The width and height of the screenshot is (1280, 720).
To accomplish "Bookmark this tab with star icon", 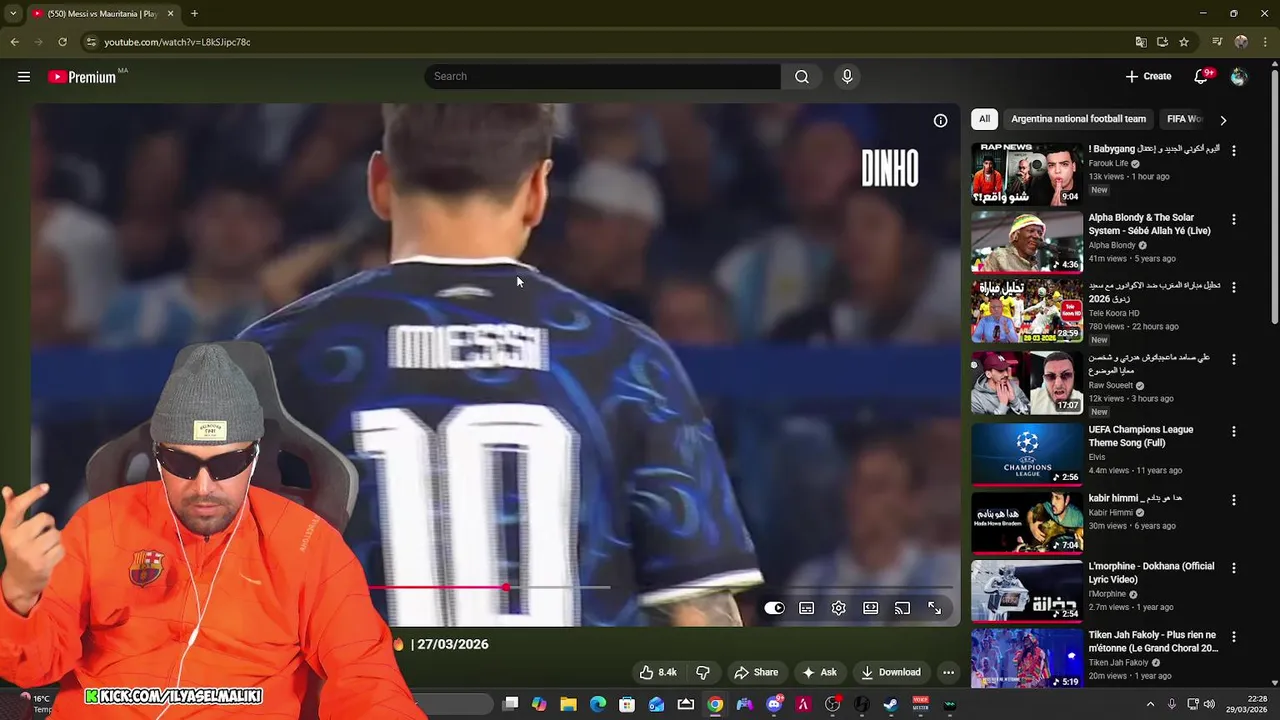I will (1184, 42).
